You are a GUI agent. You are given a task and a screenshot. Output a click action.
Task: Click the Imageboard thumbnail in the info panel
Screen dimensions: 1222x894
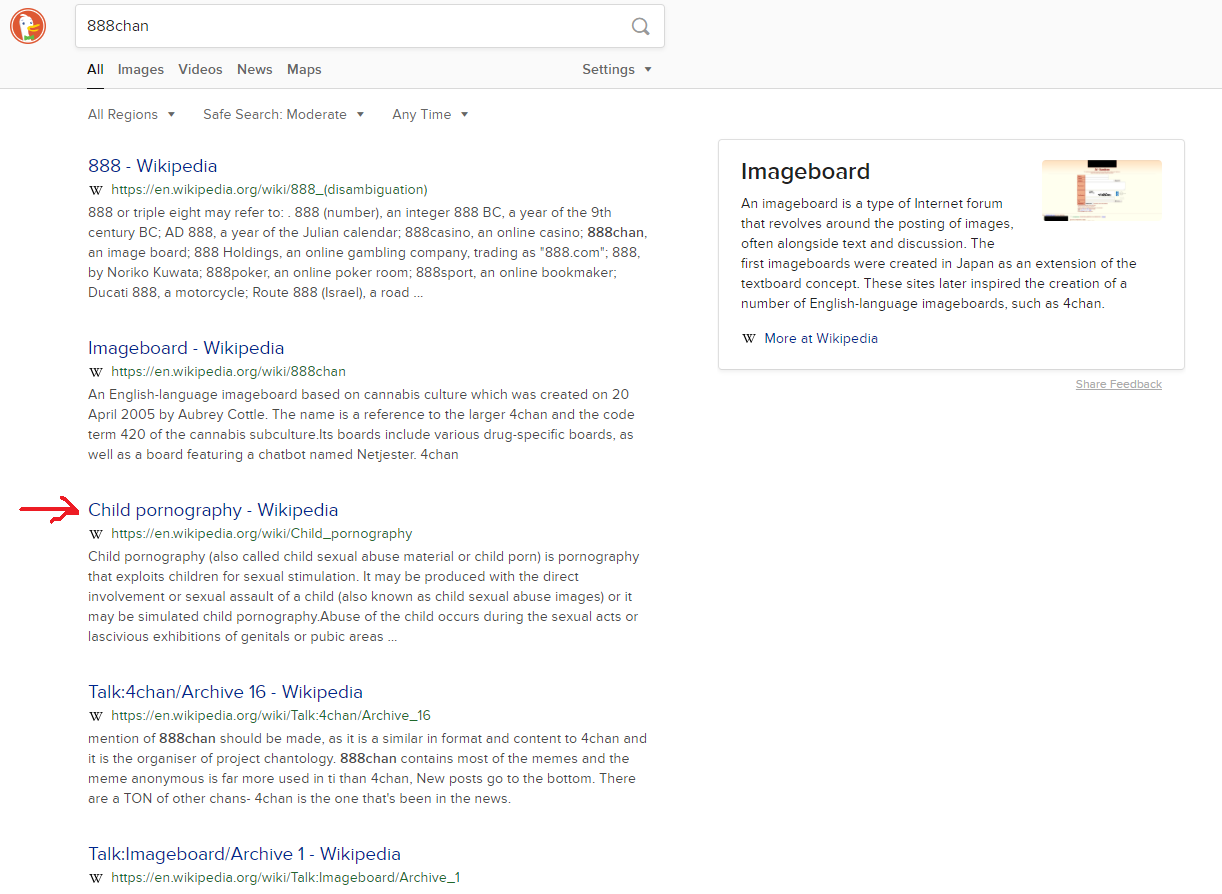click(x=1102, y=190)
